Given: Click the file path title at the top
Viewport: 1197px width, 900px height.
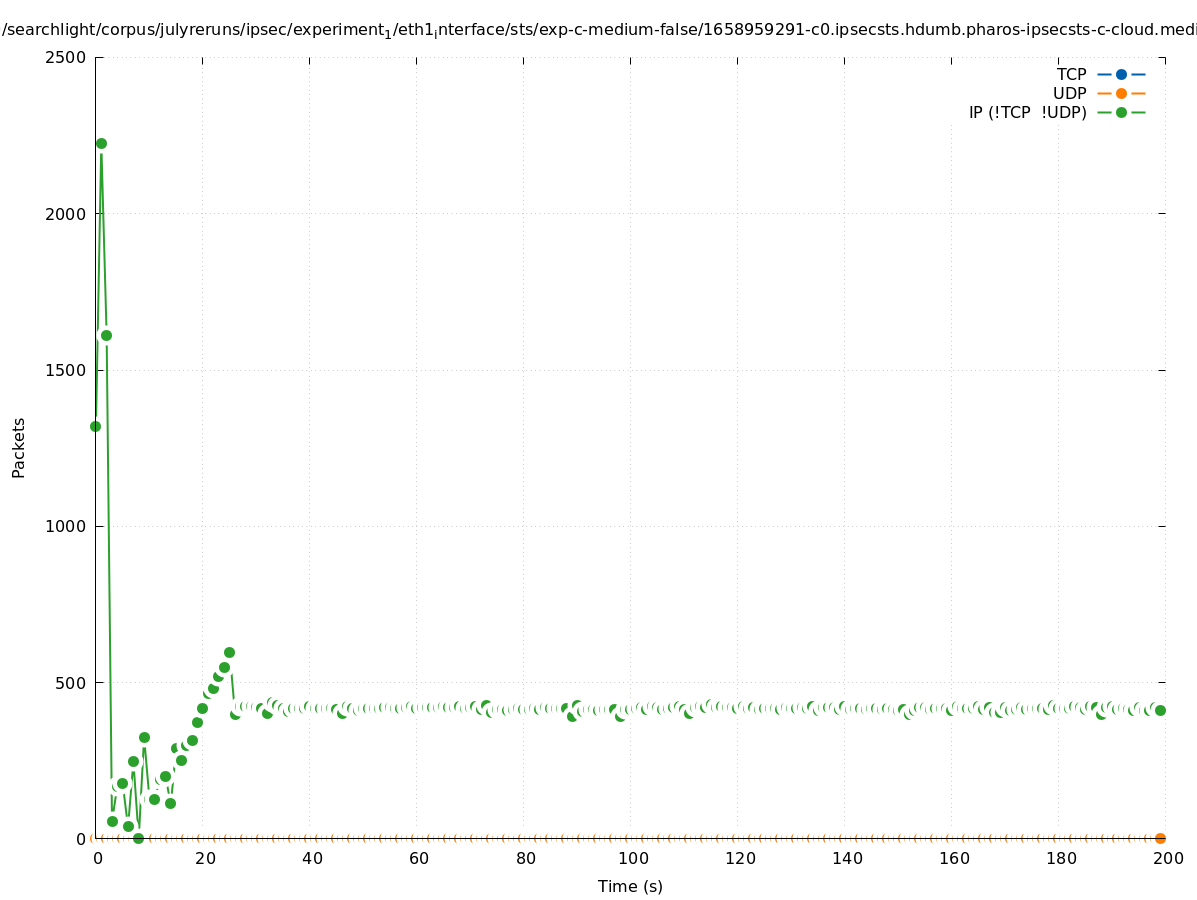Looking at the screenshot, I should coord(598,30).
